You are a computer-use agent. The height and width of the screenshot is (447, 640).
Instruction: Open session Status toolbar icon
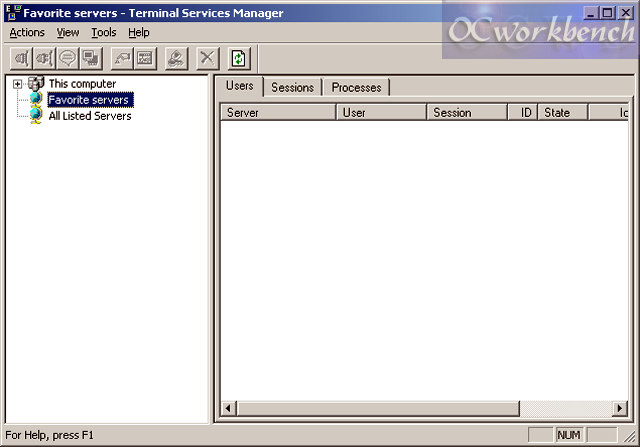[x=145, y=58]
